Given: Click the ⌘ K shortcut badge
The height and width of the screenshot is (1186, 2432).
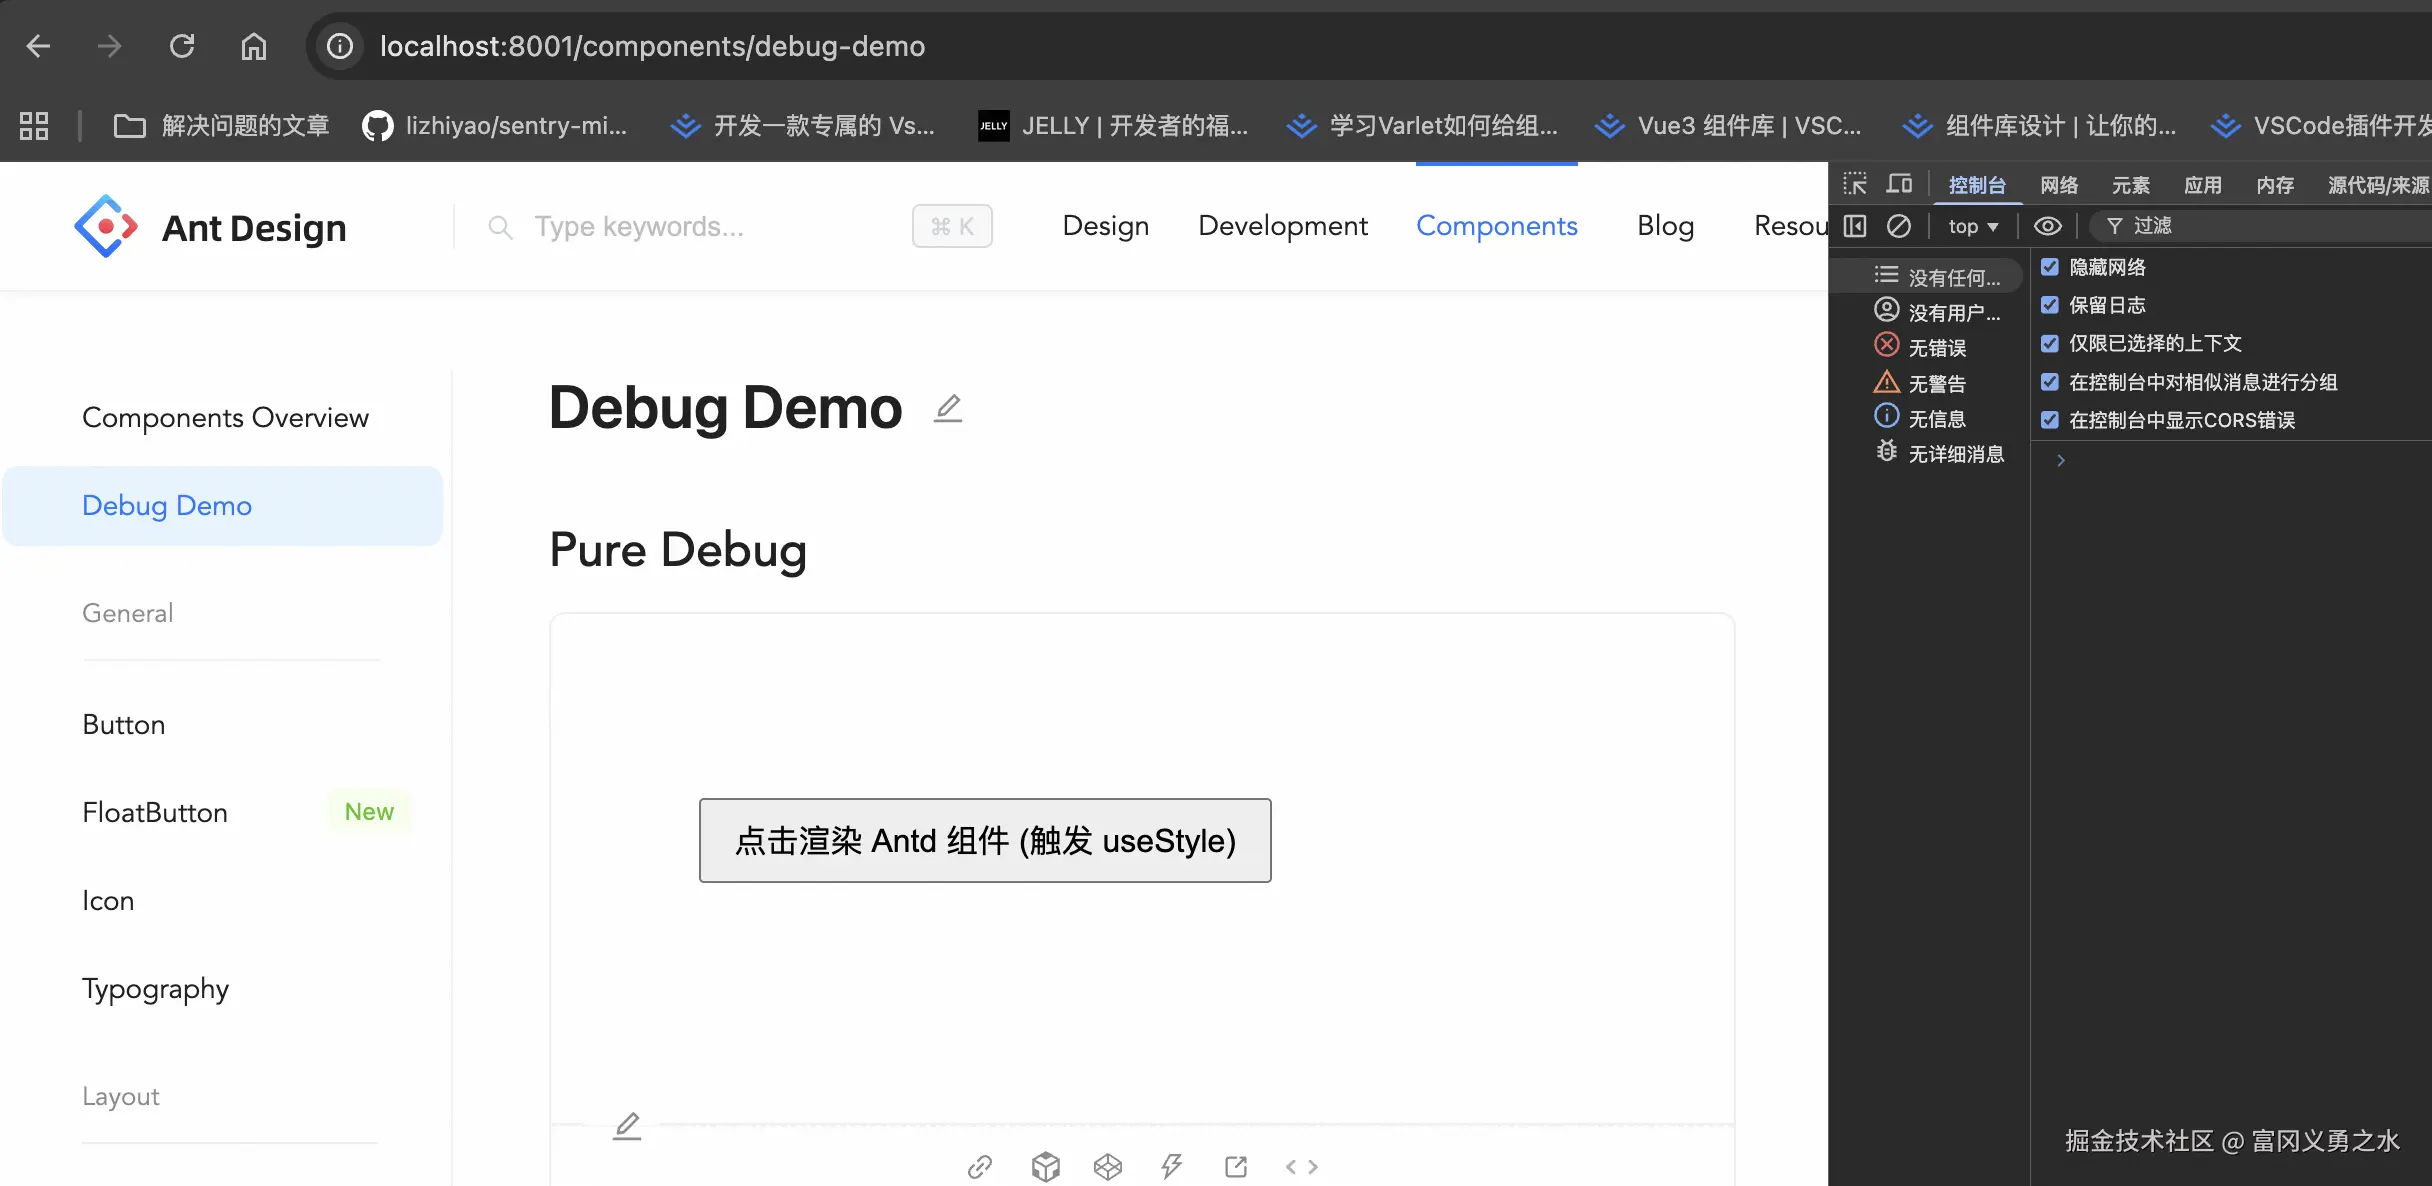Looking at the screenshot, I should click(x=952, y=226).
